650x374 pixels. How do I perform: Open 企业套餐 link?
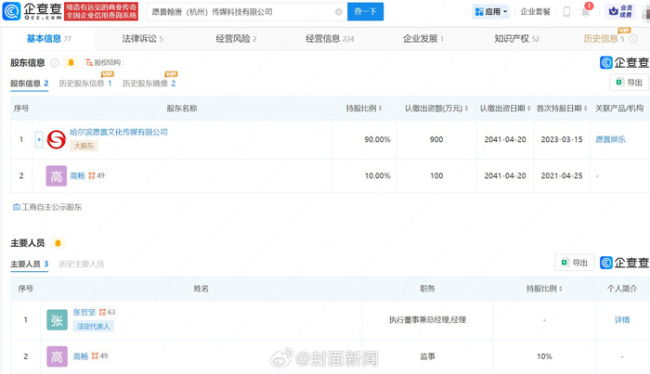click(535, 12)
